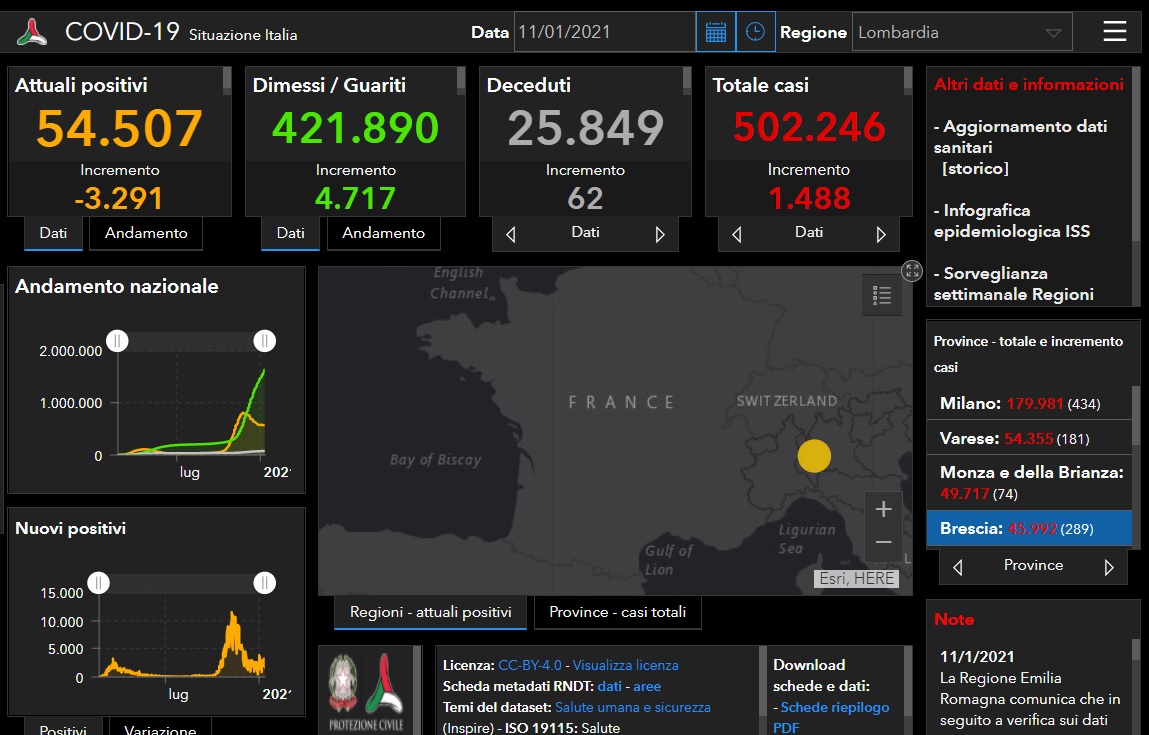Viewport: 1149px width, 735px height.
Task: Click the clock time icon
Action: tap(756, 32)
